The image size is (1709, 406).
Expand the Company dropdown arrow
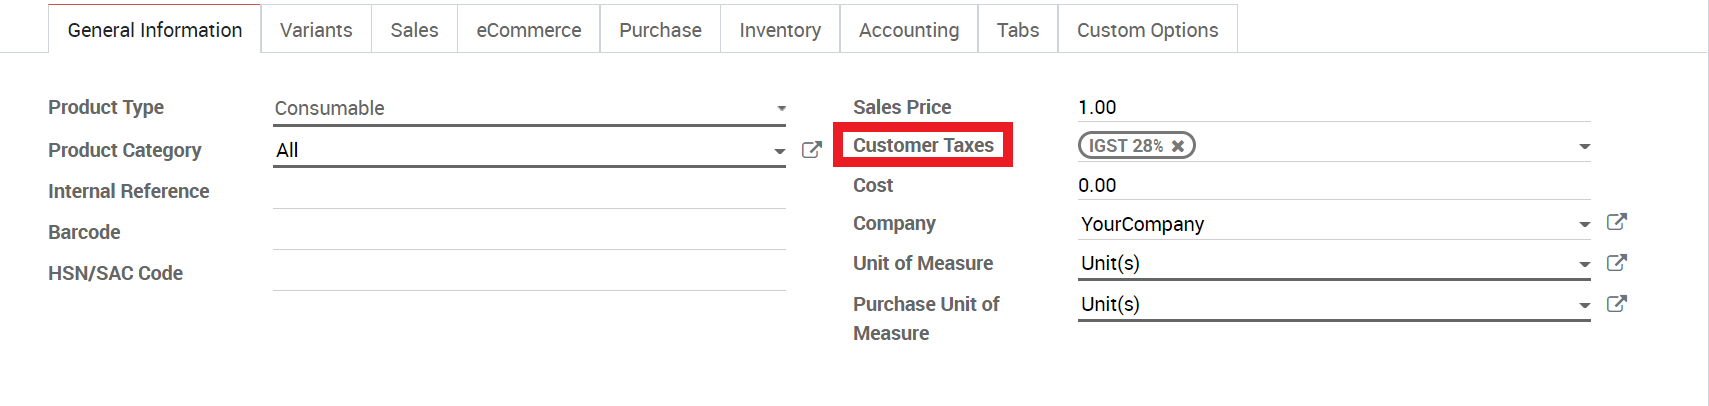1584,225
